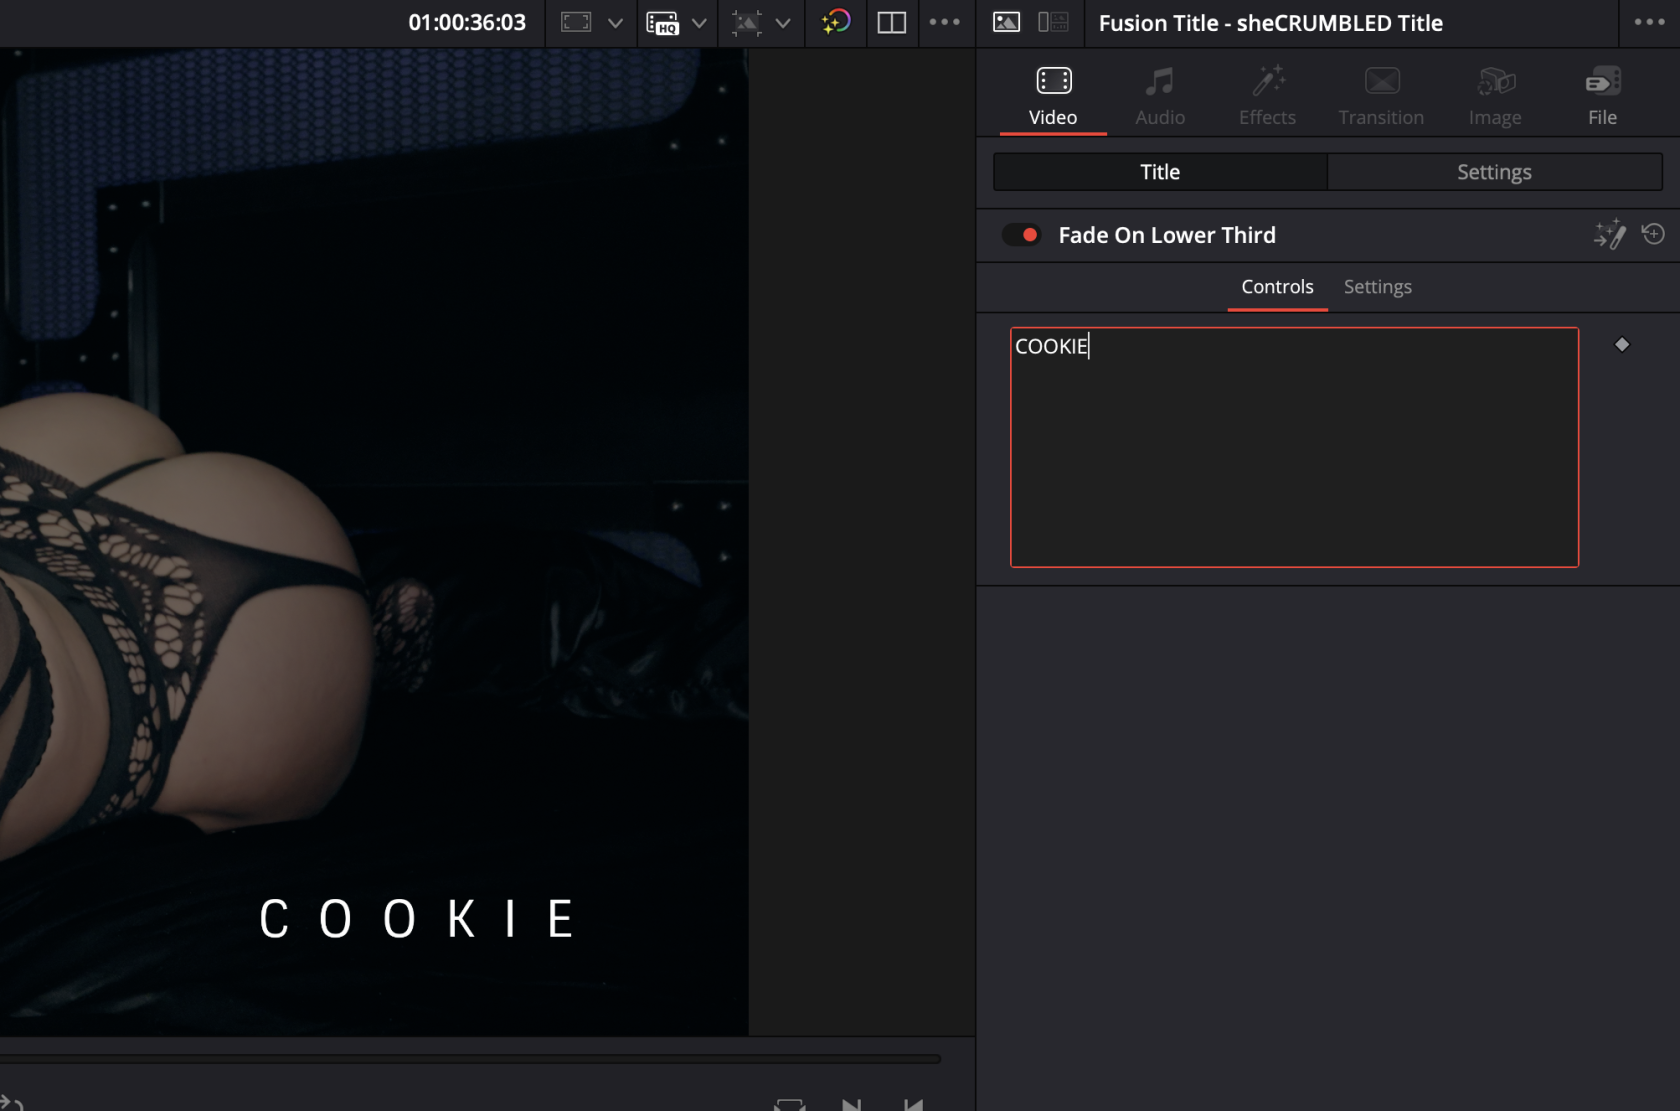This screenshot has width=1680, height=1111.
Task: Reset Fade On Lower Third settings
Action: tap(1653, 234)
